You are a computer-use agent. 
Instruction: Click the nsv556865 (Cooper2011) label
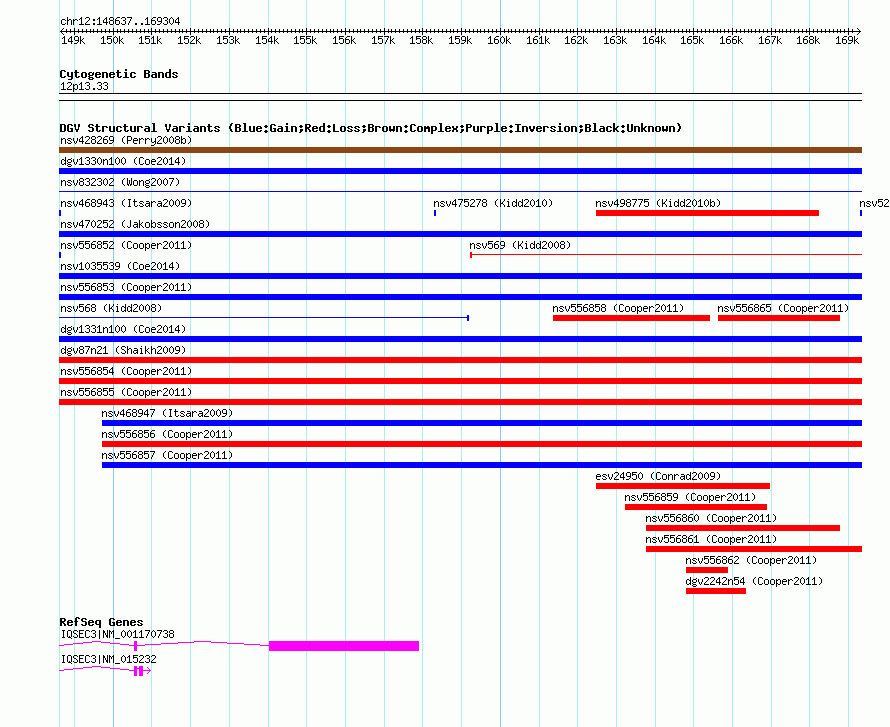click(x=783, y=308)
